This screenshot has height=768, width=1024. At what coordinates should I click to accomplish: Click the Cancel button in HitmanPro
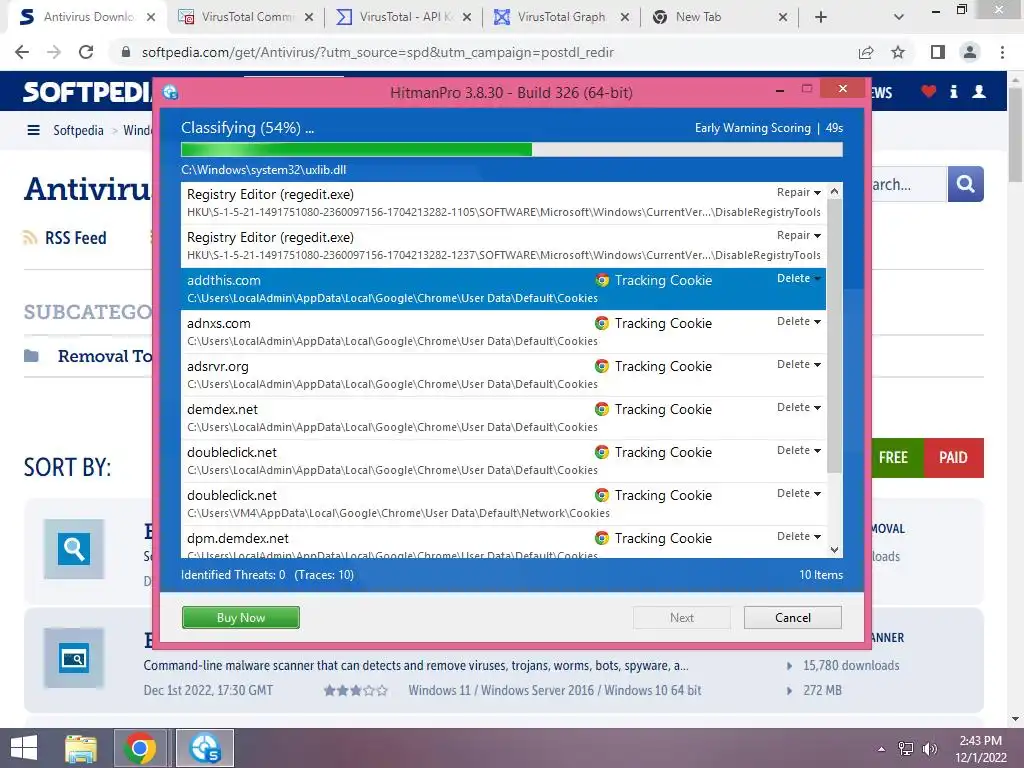click(793, 617)
